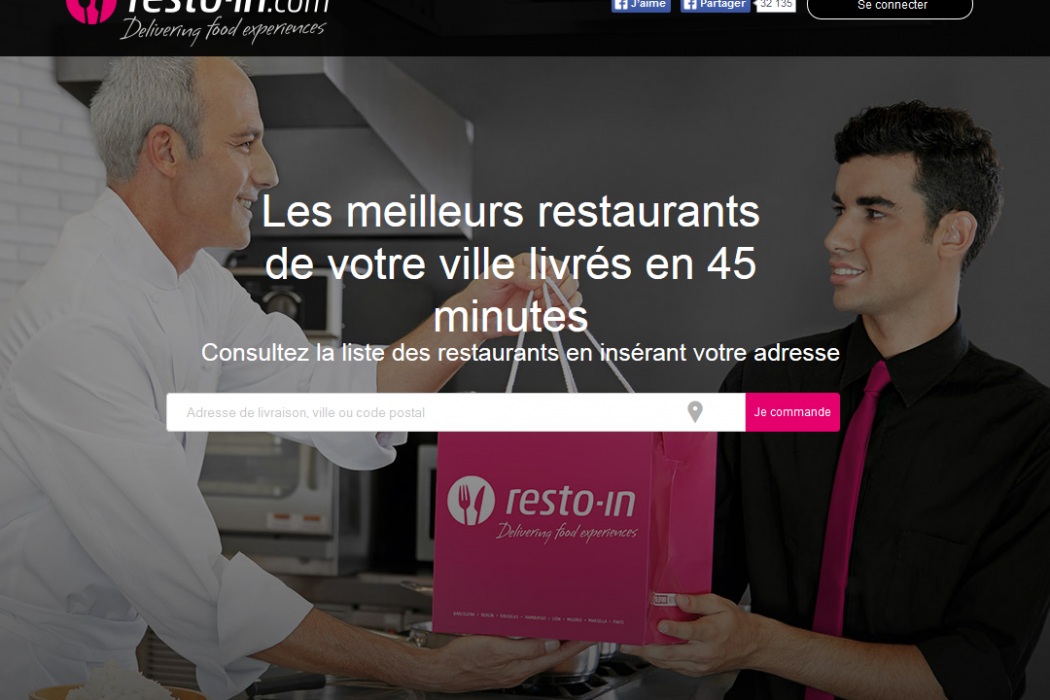The width and height of the screenshot is (1050, 700).
Task: Click the 'Les meilleurs restaurants' headline
Action: click(x=510, y=212)
